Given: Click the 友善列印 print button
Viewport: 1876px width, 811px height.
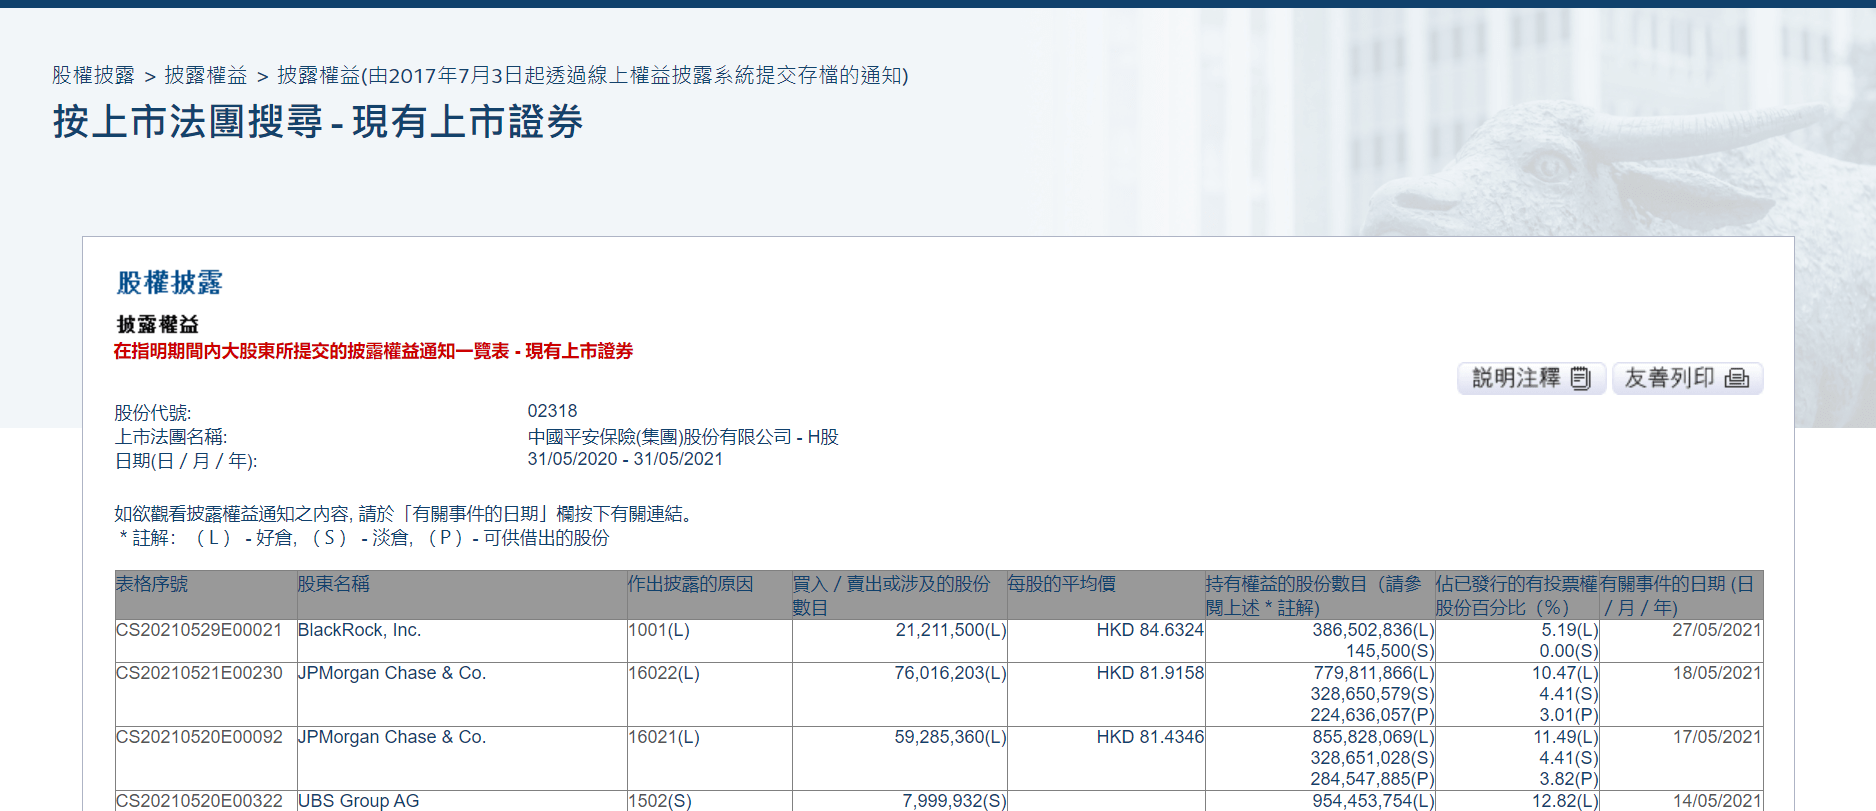Looking at the screenshot, I should pyautogui.click(x=1687, y=378).
